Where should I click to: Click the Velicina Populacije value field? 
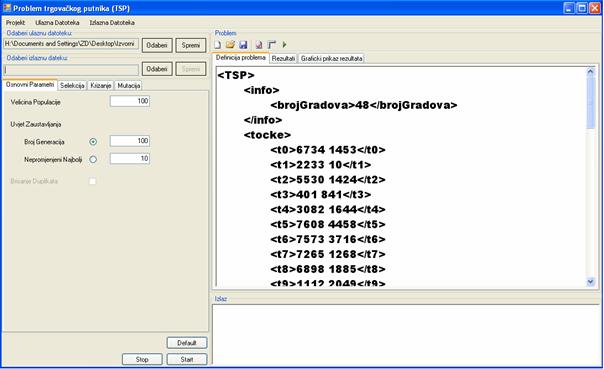point(130,101)
